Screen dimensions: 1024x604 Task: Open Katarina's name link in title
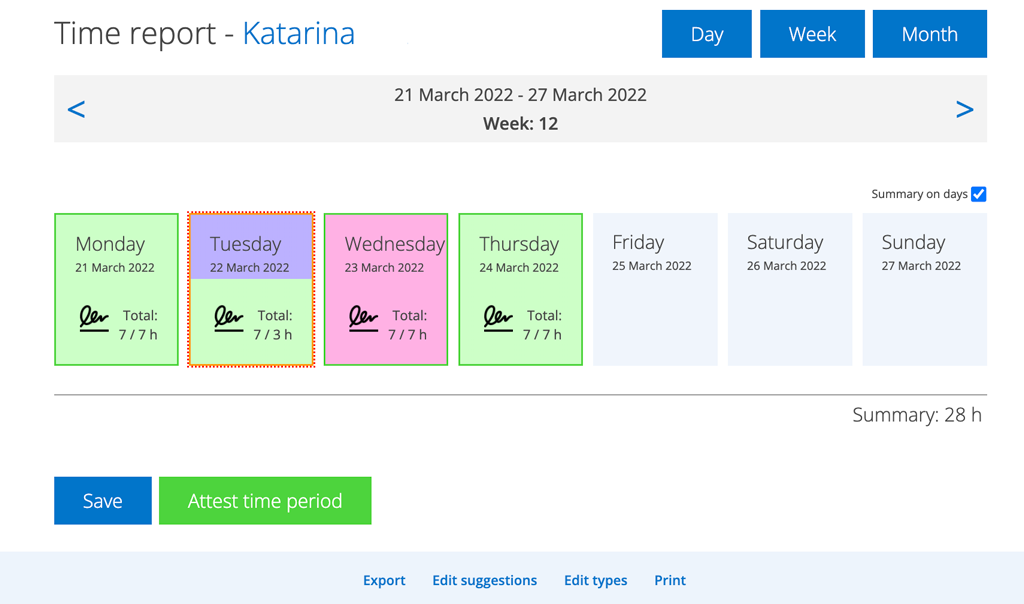298,33
